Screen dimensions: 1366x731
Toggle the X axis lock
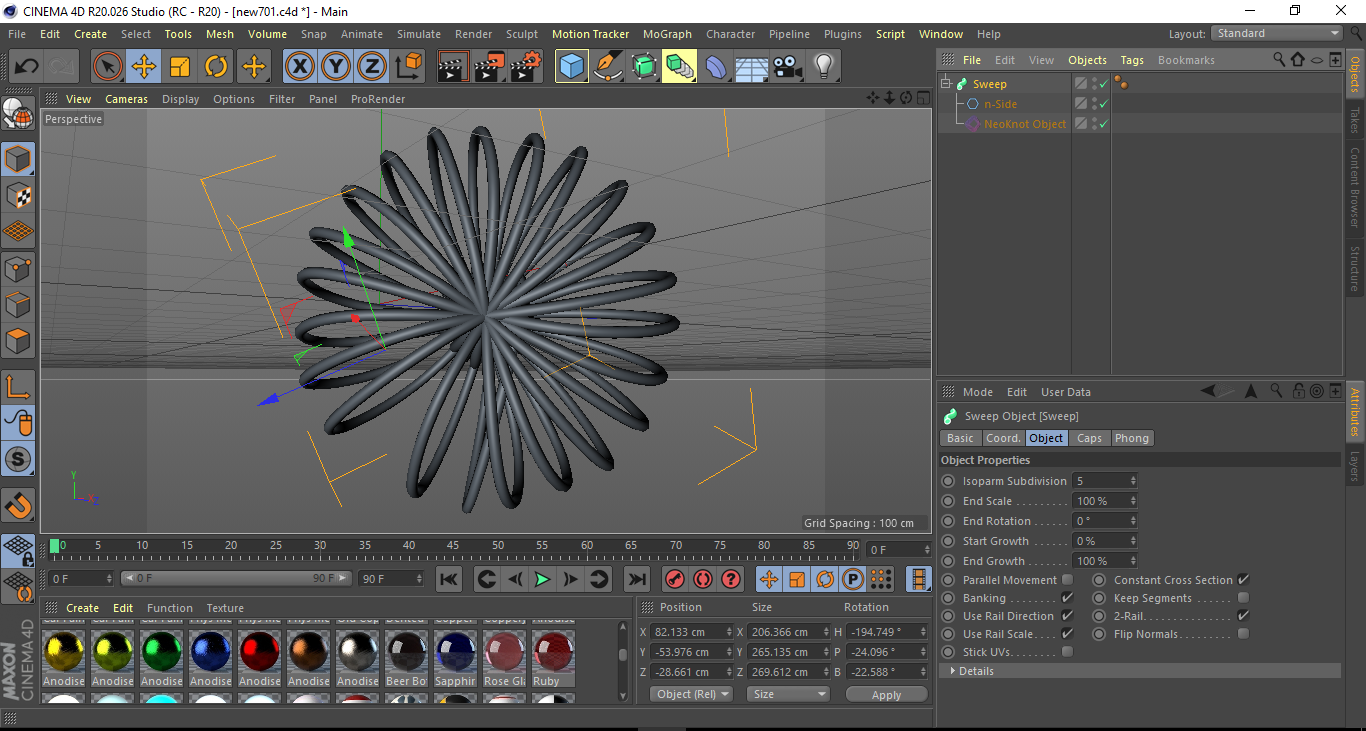[x=299, y=67]
